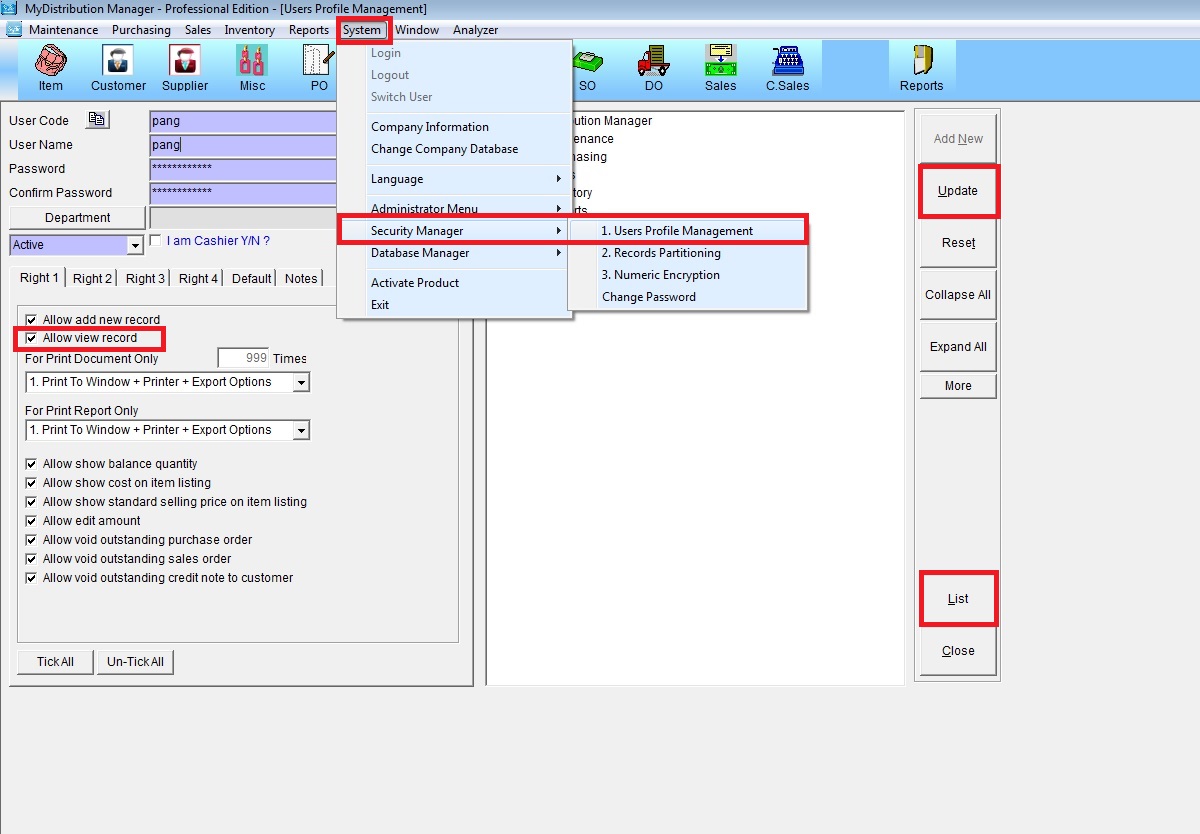Viewport: 1200px width, 834px height.
Task: Open the Item toolbar icon
Action: click(50, 68)
